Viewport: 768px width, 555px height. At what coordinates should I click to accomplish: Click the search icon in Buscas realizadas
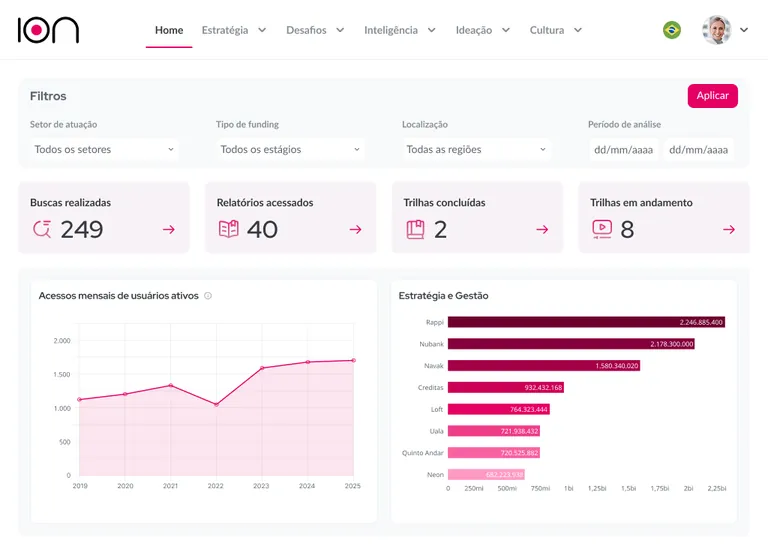[x=42, y=229]
